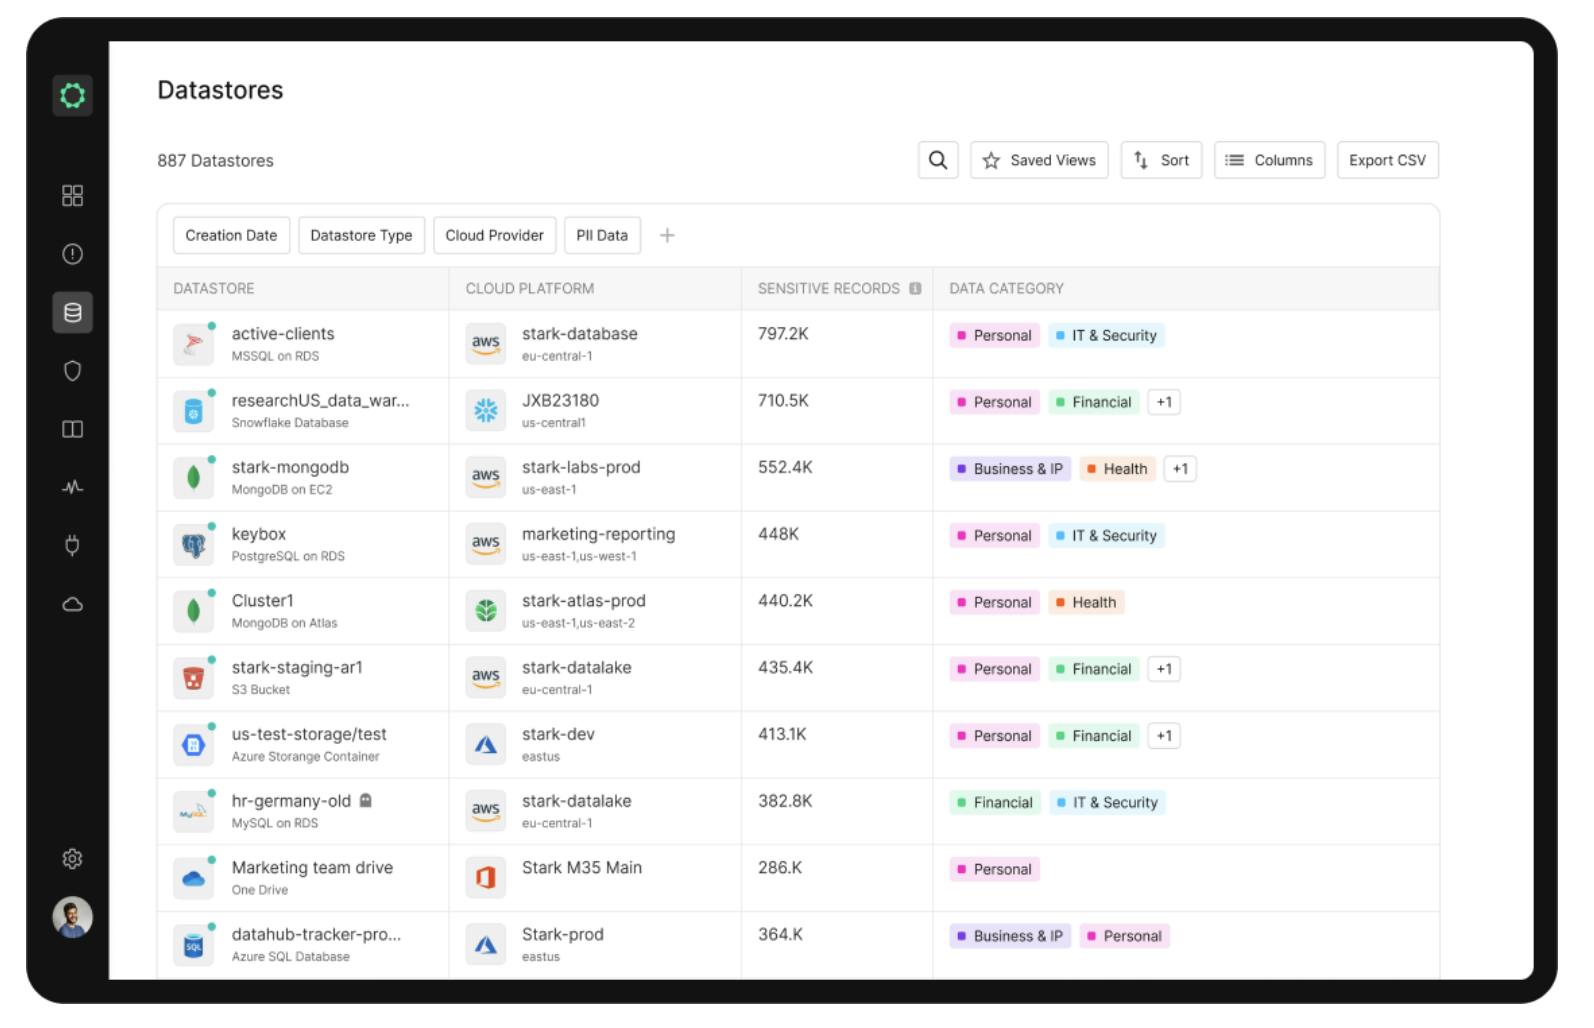1594x1028 pixels.
Task: Select the shield icon in sidebar
Action: click(72, 371)
